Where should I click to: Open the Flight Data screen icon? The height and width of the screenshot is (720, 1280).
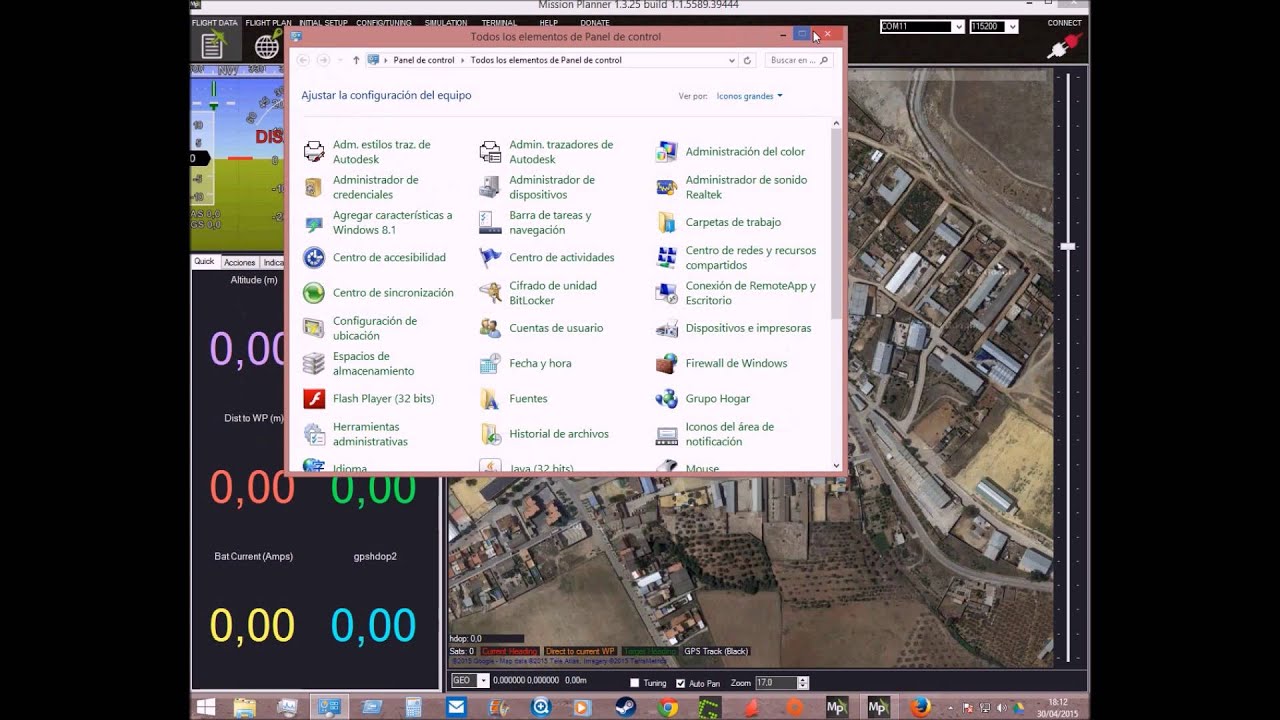(213, 45)
